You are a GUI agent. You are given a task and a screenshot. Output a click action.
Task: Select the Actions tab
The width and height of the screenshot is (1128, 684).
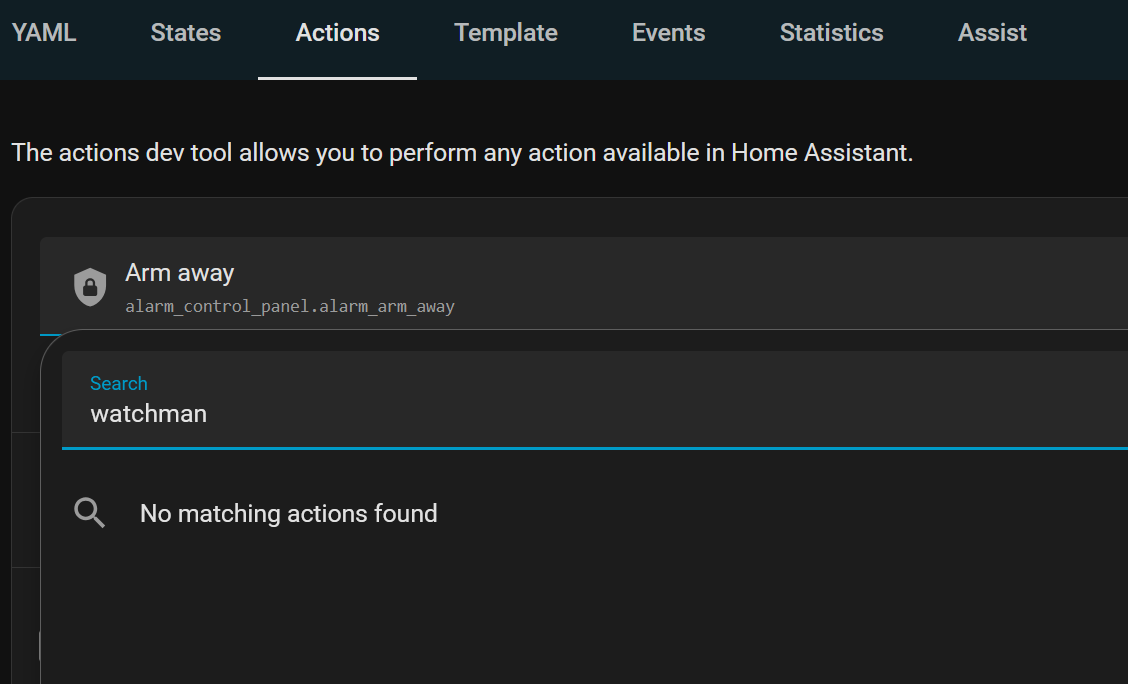(337, 33)
